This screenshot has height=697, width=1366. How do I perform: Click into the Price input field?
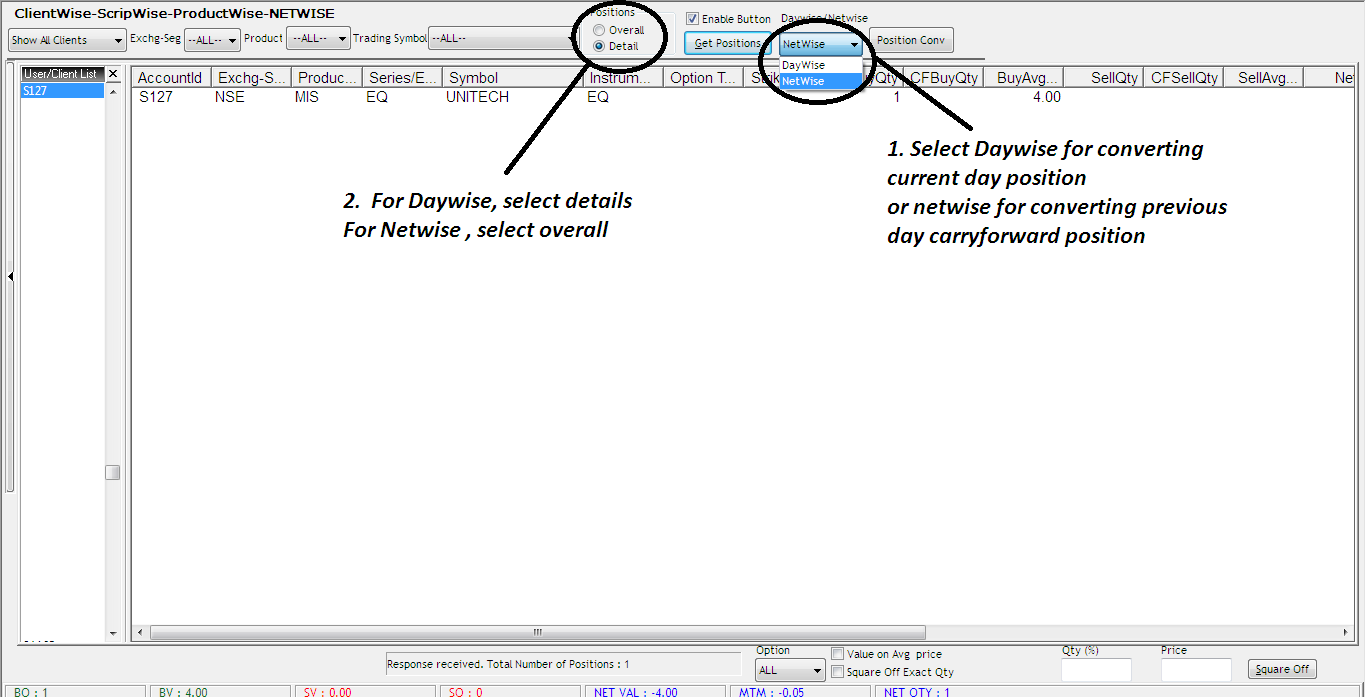coord(1195,670)
